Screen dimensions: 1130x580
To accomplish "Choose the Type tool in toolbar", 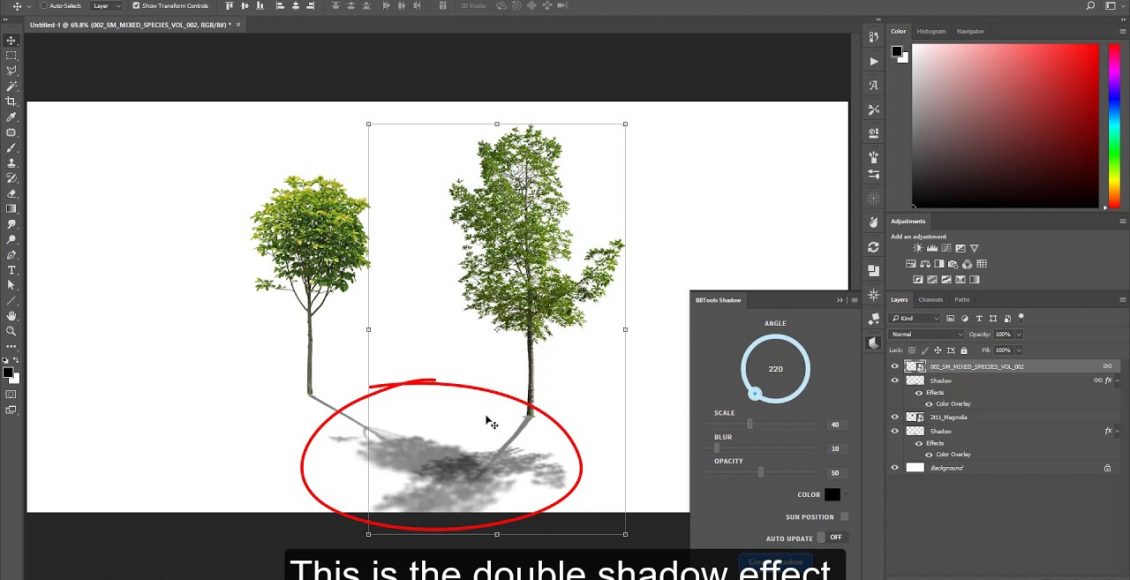I will [x=12, y=270].
